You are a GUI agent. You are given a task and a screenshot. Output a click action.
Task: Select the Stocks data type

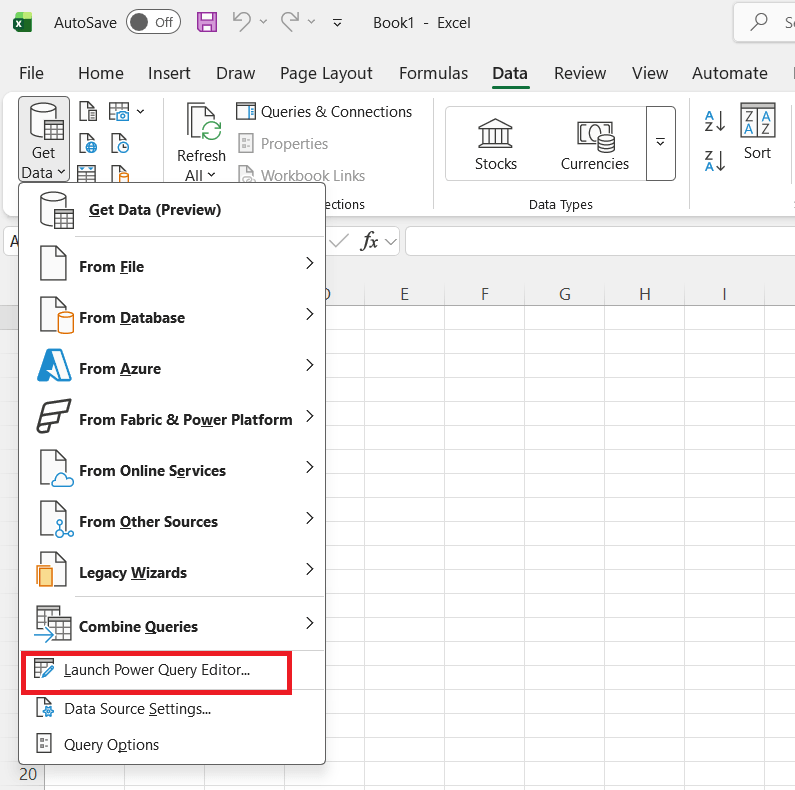click(495, 145)
